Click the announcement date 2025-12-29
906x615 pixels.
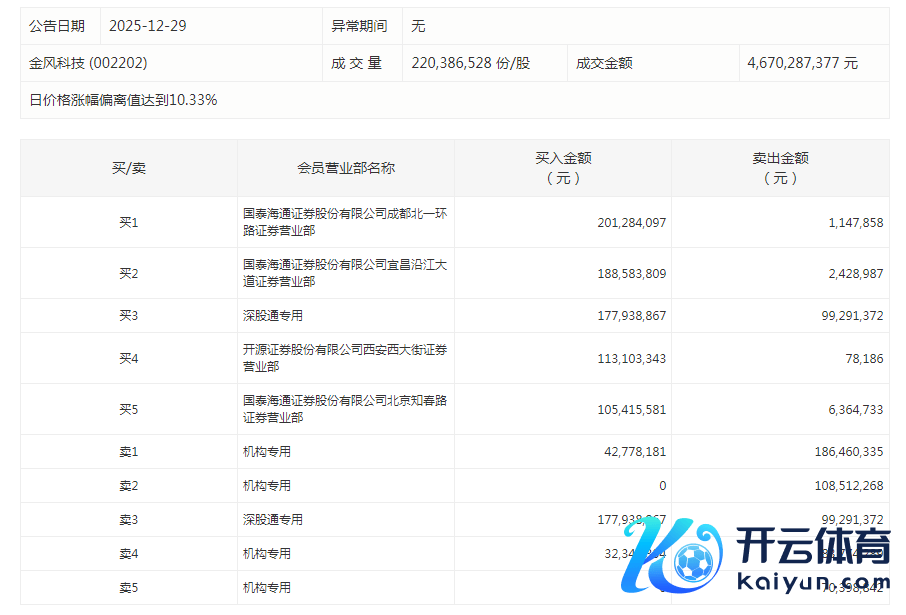147,26
